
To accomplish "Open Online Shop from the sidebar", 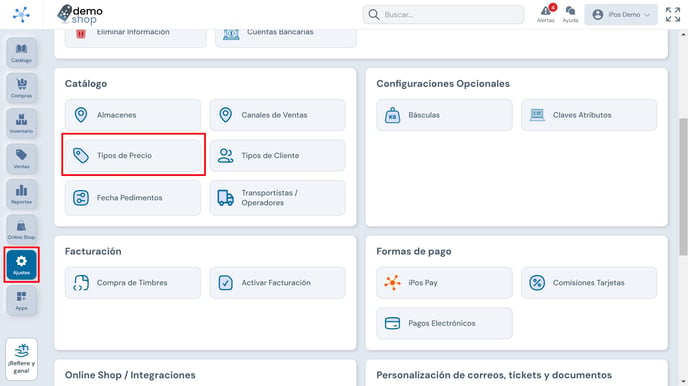I will click(22, 229).
